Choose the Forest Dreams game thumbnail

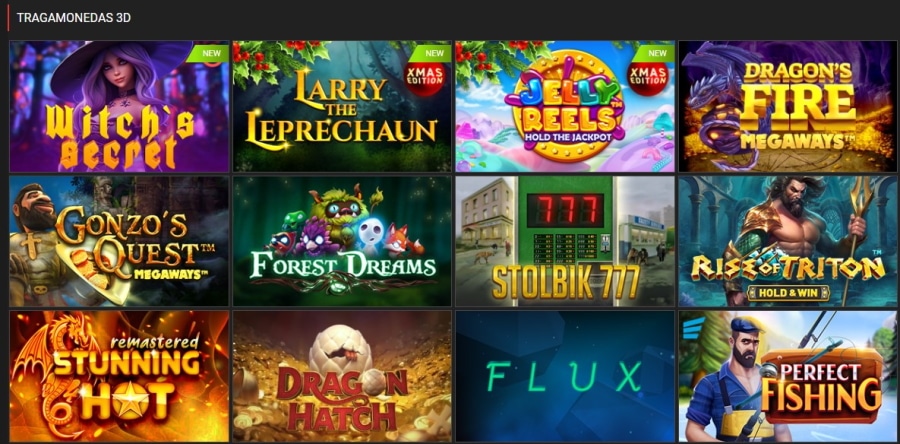[x=342, y=241]
